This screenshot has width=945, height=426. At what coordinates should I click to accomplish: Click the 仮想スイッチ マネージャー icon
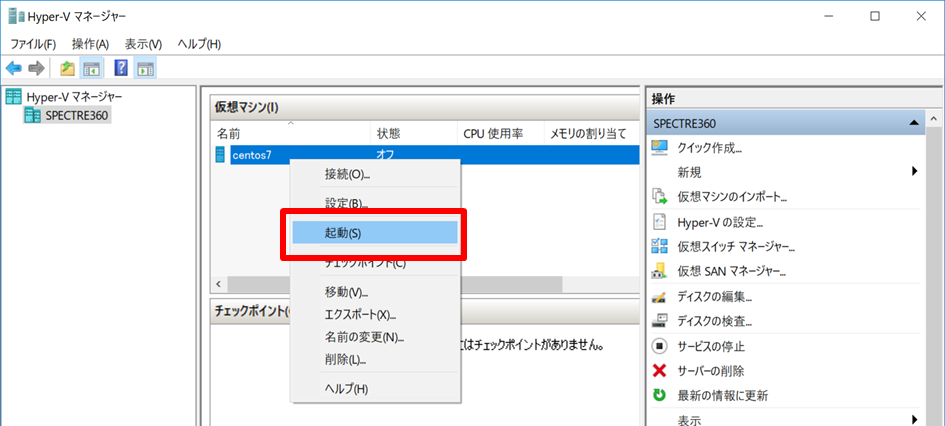(x=660, y=246)
